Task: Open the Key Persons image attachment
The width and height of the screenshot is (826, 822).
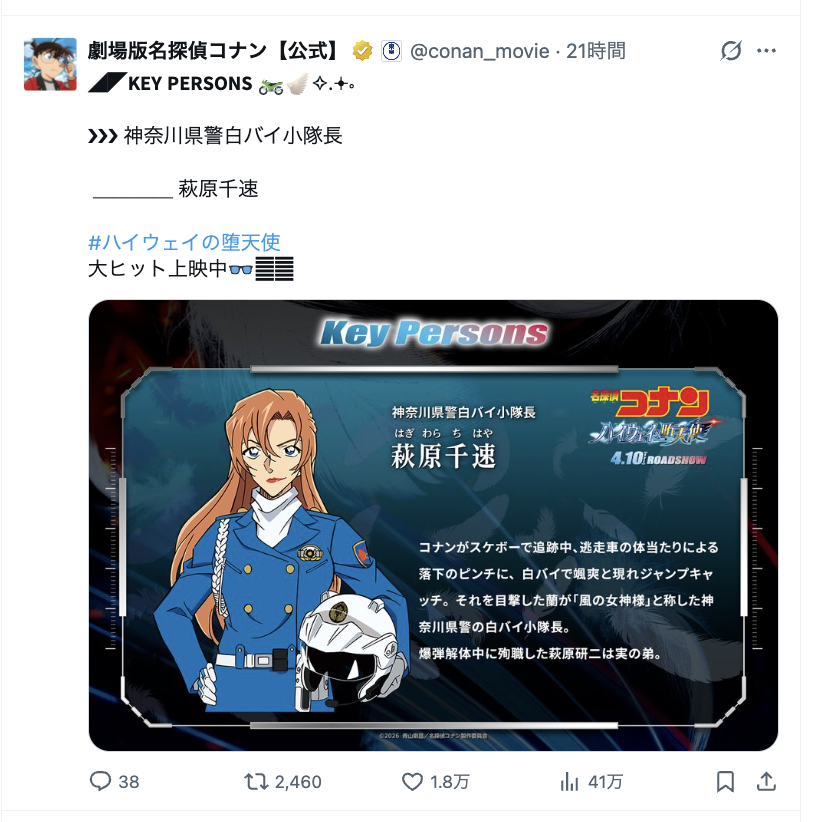Action: [x=433, y=525]
